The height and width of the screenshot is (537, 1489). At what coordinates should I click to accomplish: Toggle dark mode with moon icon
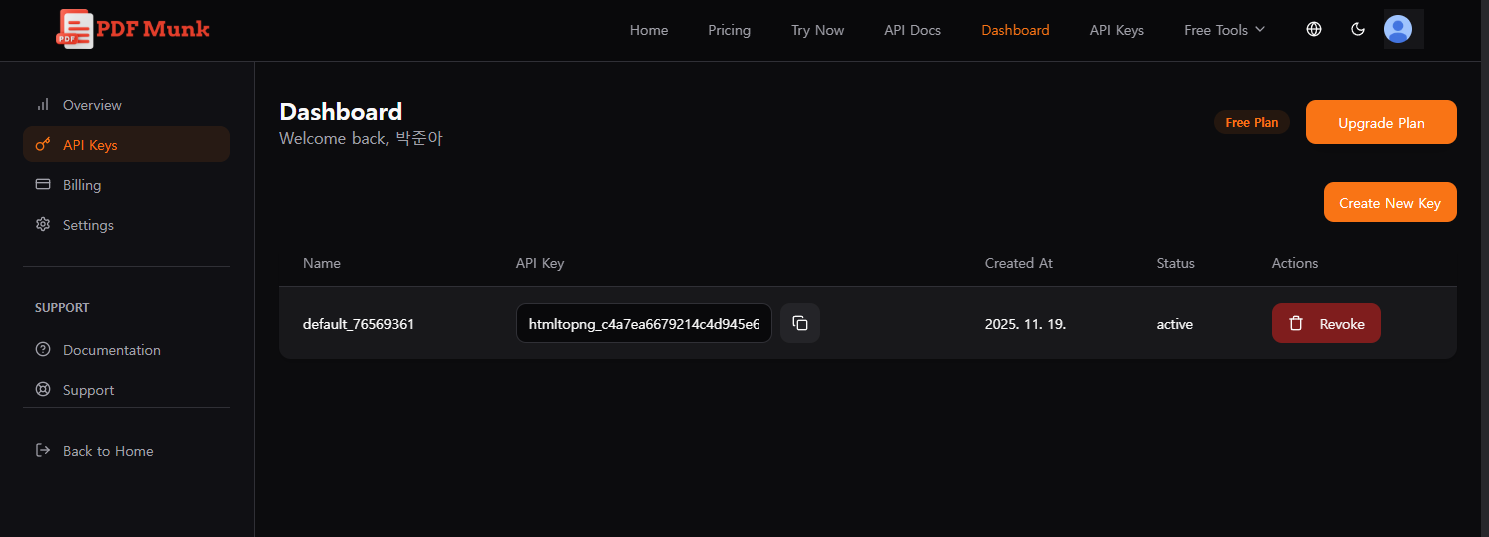(x=1358, y=30)
